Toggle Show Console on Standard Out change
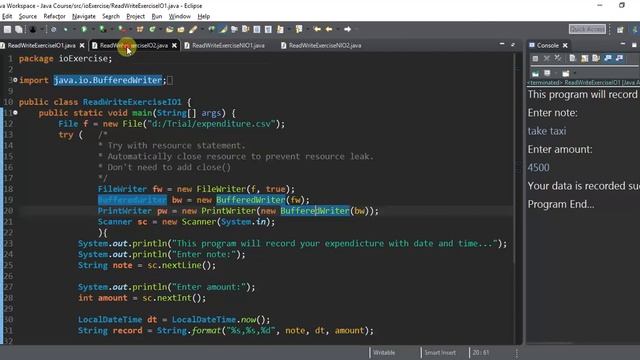This screenshot has width=640, height=360. [608, 58]
